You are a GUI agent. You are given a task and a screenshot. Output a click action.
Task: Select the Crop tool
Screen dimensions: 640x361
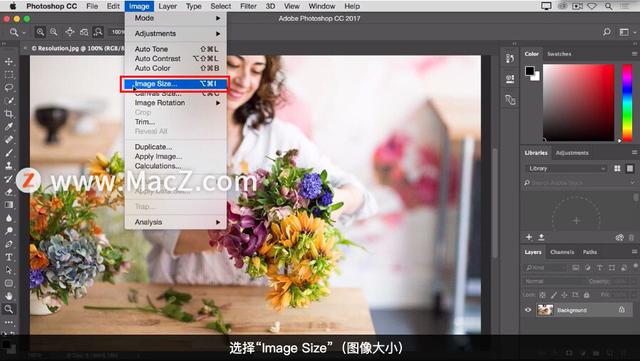(9, 114)
